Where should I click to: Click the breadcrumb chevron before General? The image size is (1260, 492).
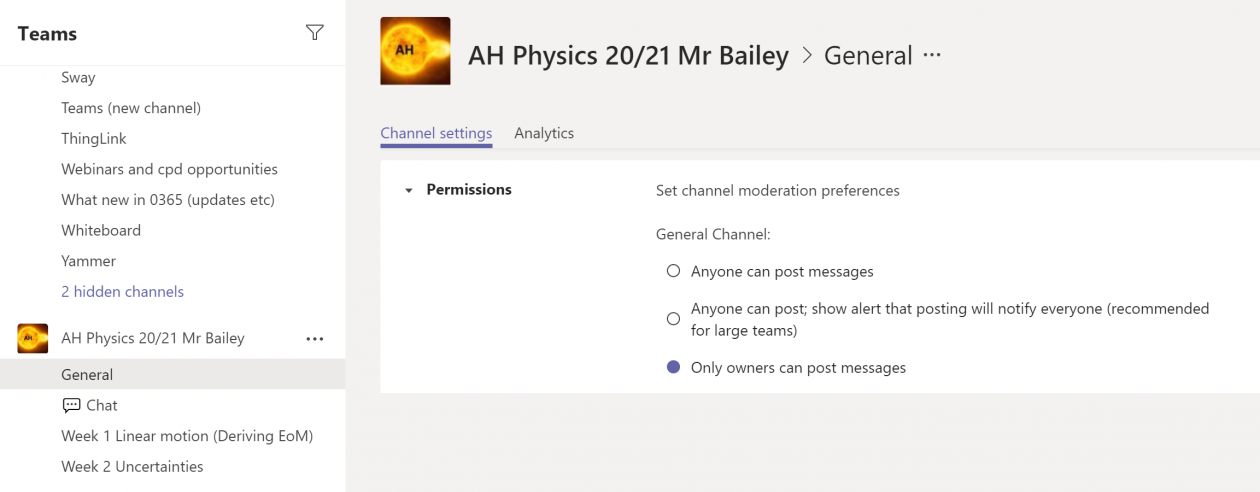pyautogui.click(x=807, y=56)
